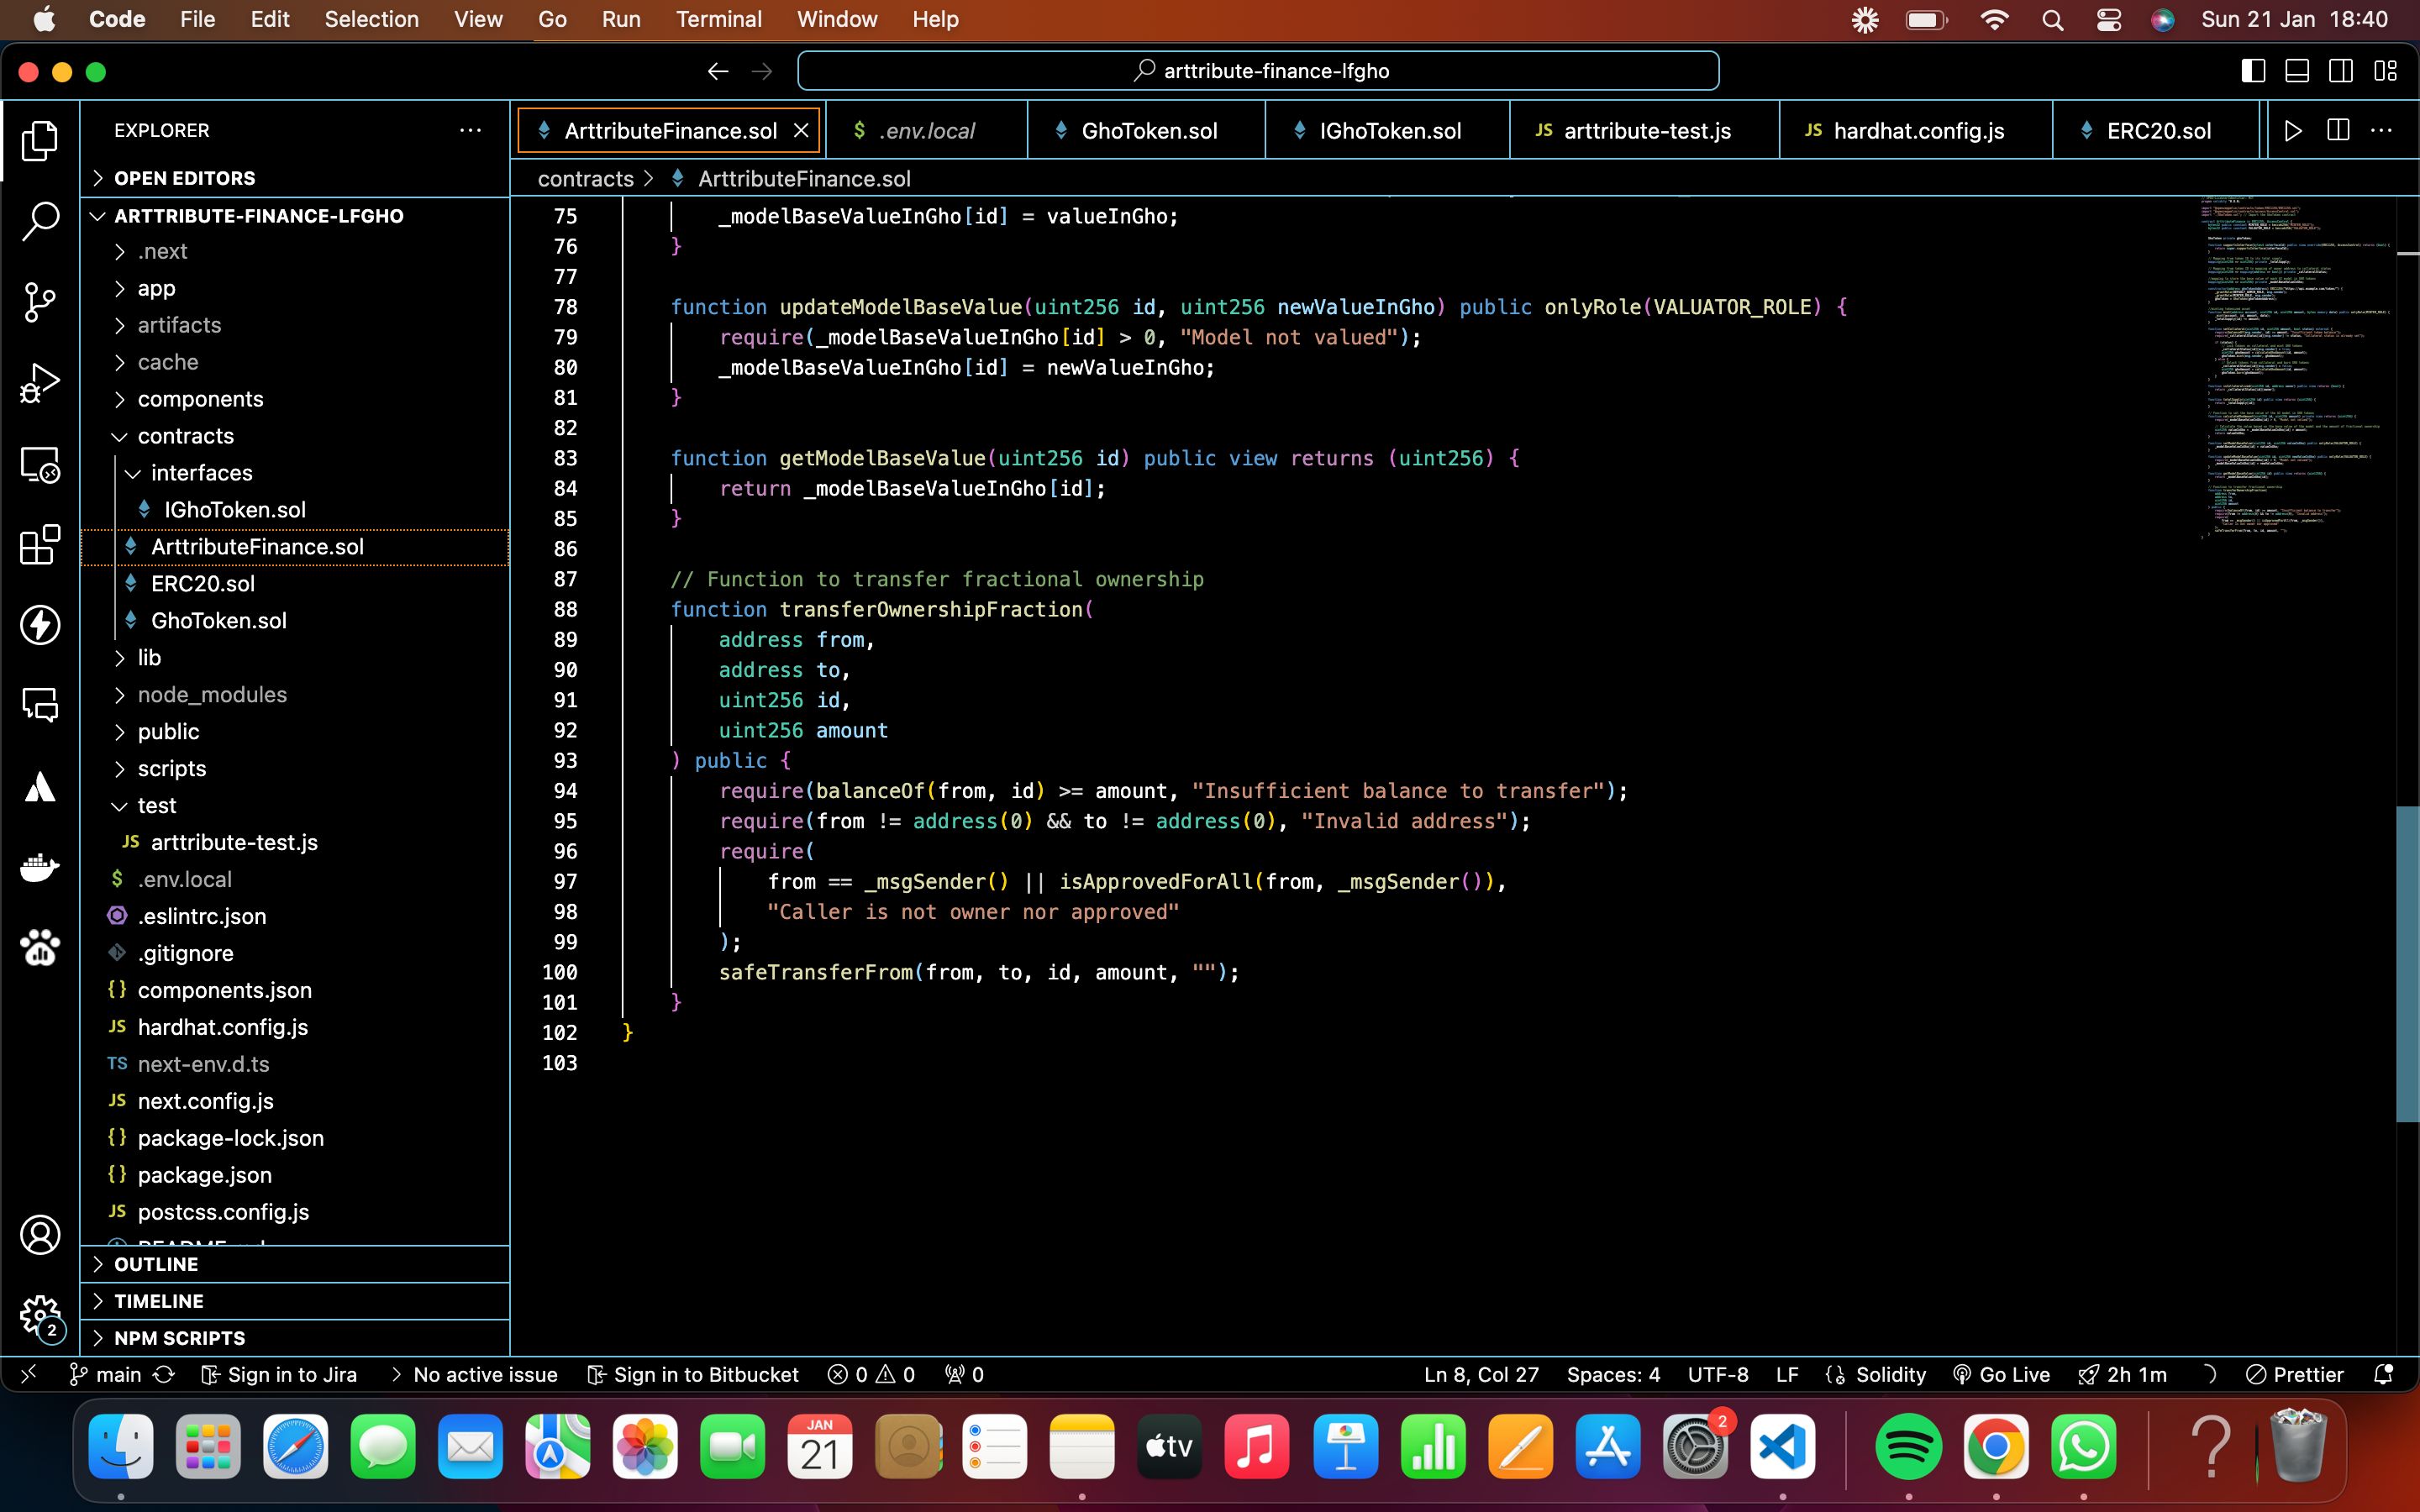
Task: Open the paw-shaped extension icon
Action: point(40,947)
